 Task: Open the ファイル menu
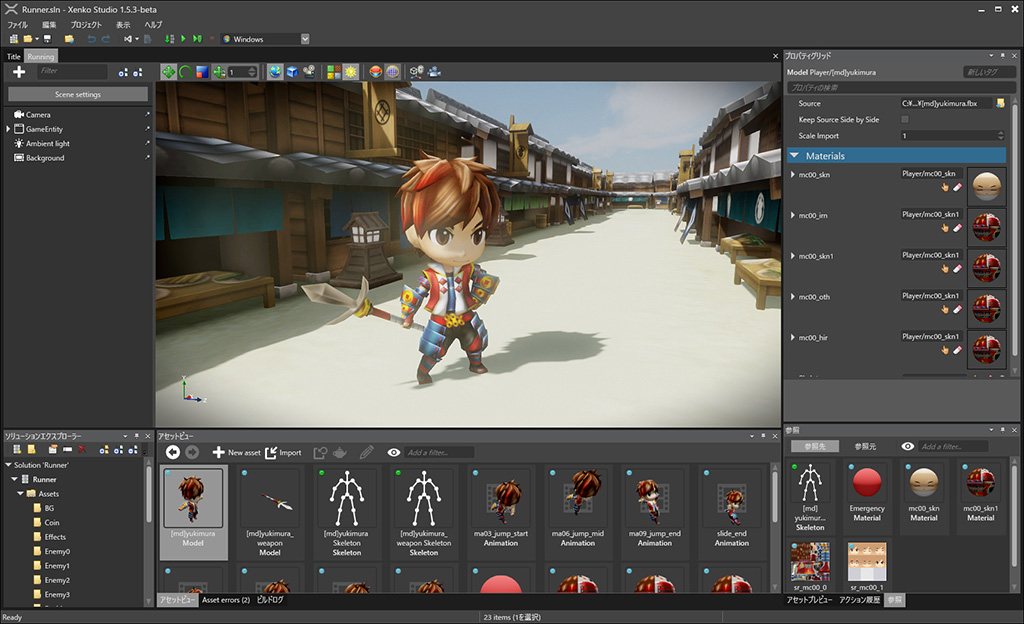(x=18, y=25)
